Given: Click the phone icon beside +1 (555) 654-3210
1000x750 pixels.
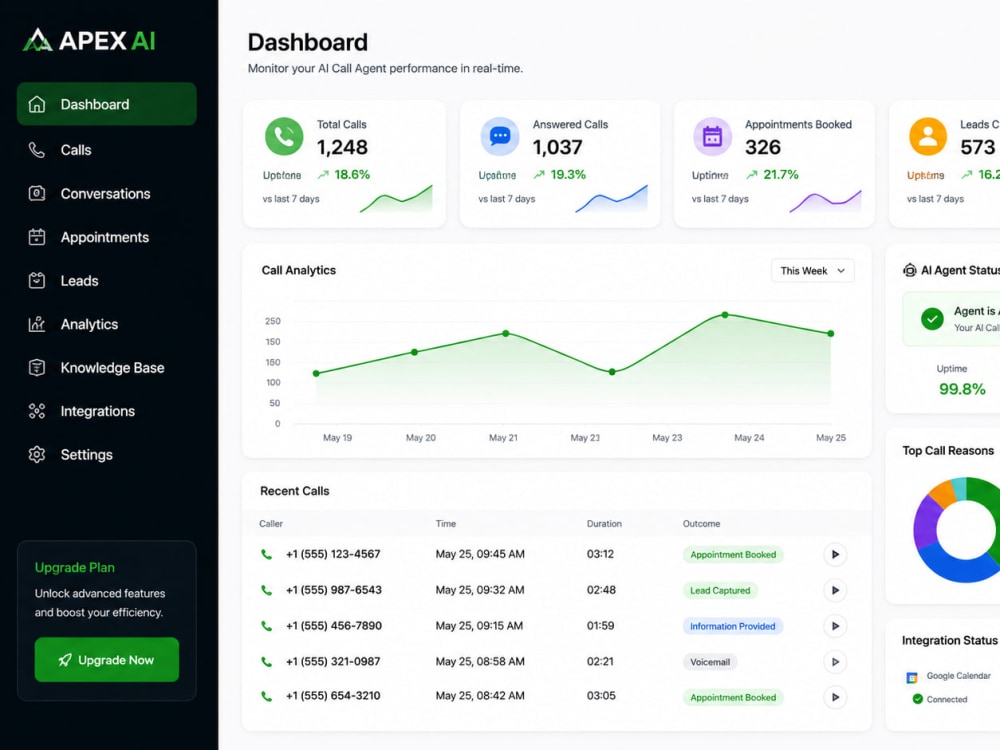Looking at the screenshot, I should pyautogui.click(x=267, y=696).
